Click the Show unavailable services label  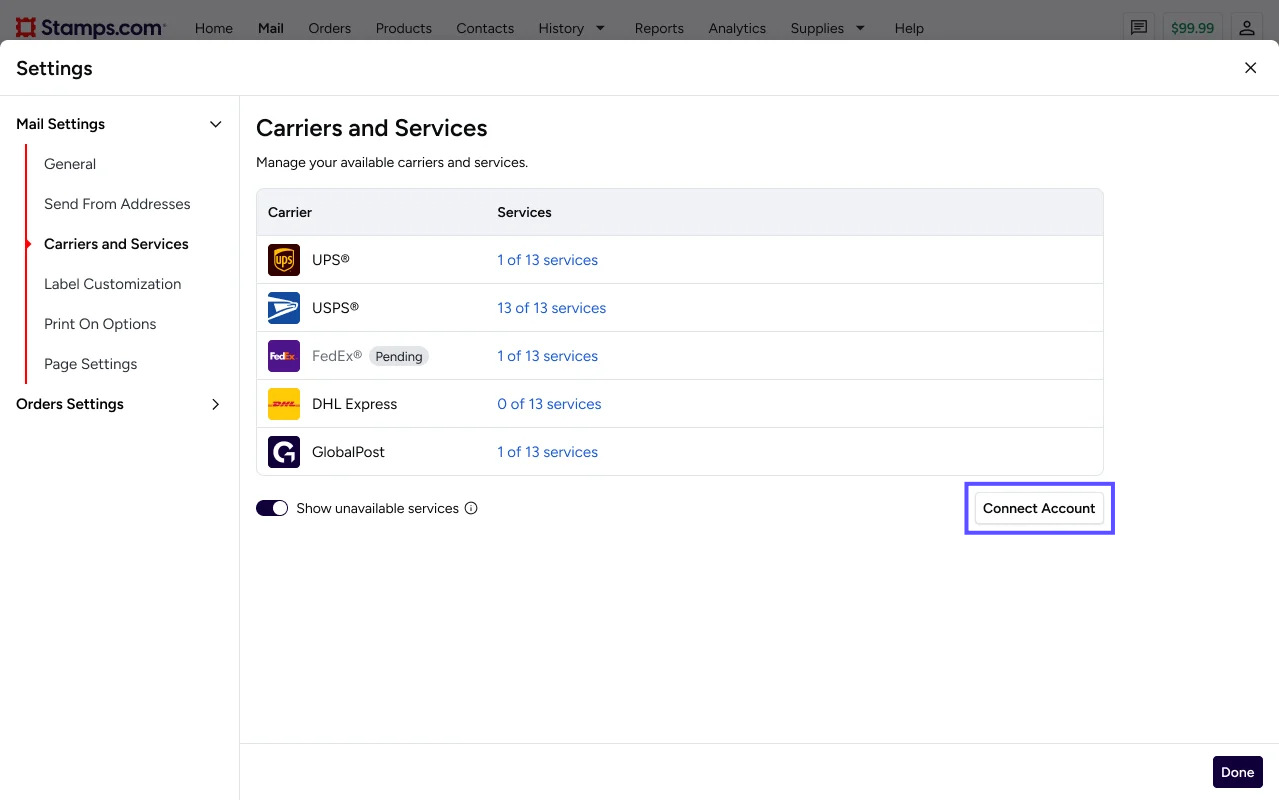377,508
